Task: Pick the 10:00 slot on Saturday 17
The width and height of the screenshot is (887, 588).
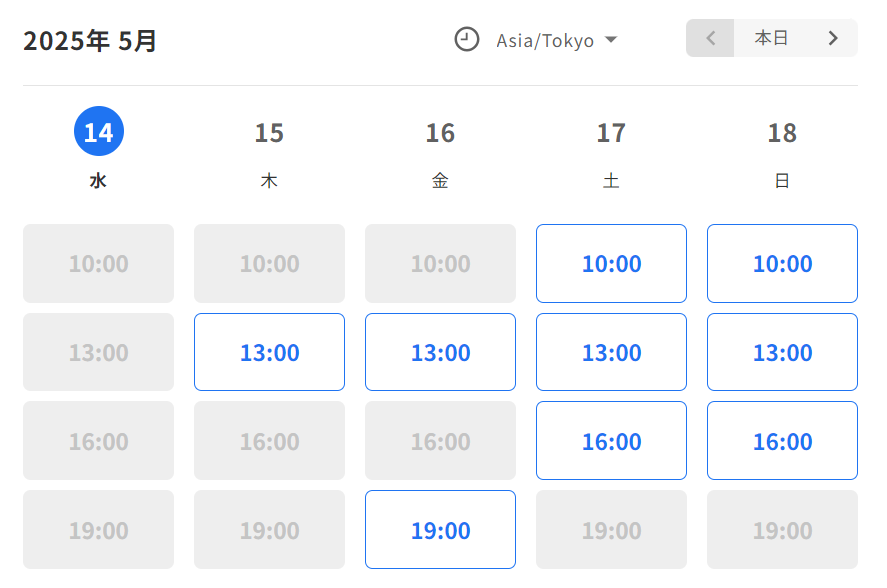Action: 612,263
